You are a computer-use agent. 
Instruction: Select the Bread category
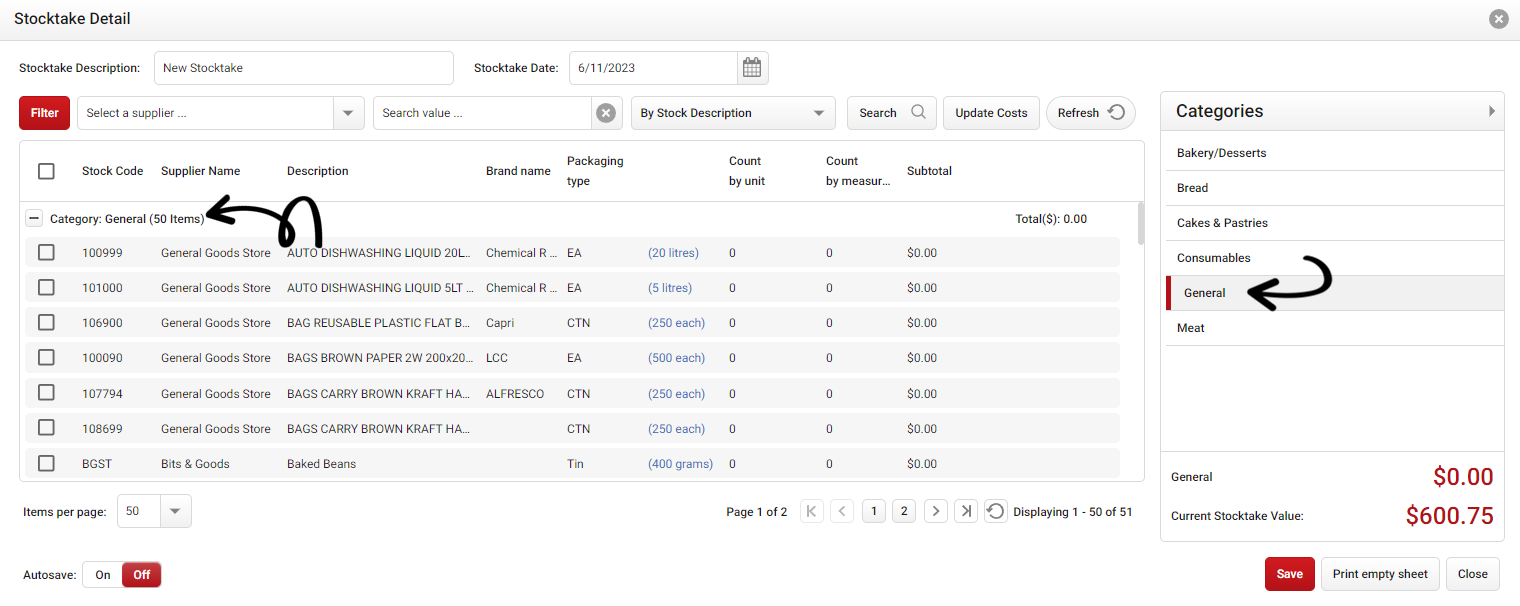click(x=1192, y=187)
